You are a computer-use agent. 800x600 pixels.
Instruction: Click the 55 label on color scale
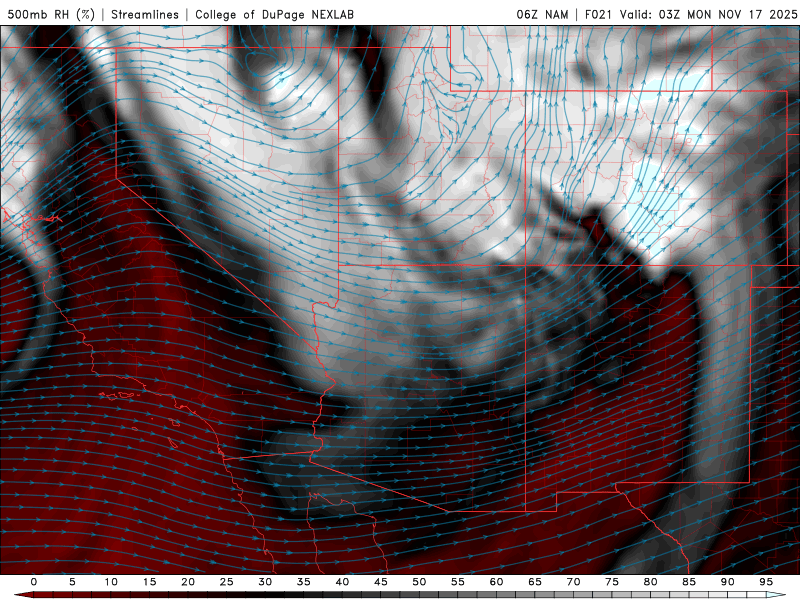(458, 582)
